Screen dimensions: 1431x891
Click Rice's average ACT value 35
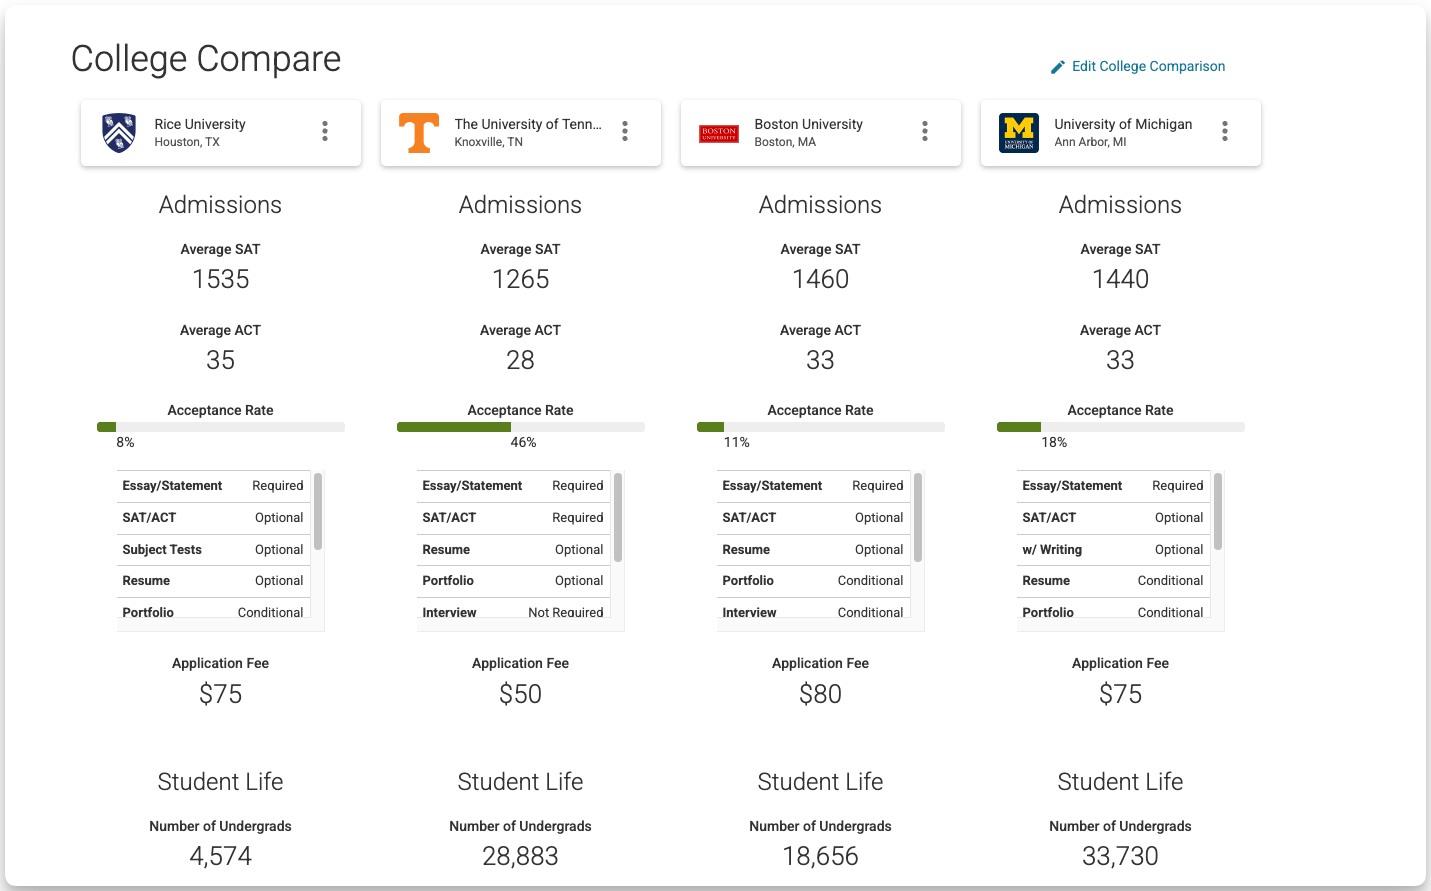click(221, 360)
